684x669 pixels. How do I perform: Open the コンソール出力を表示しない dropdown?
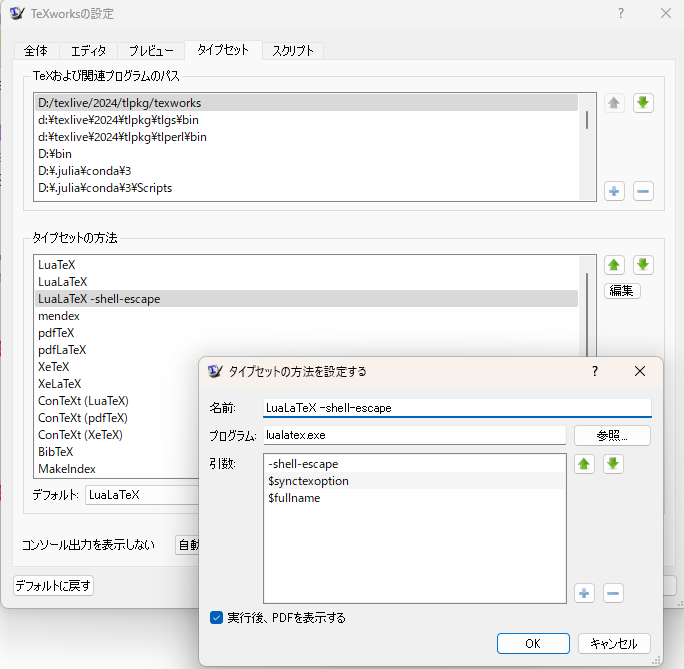pyautogui.click(x=187, y=545)
